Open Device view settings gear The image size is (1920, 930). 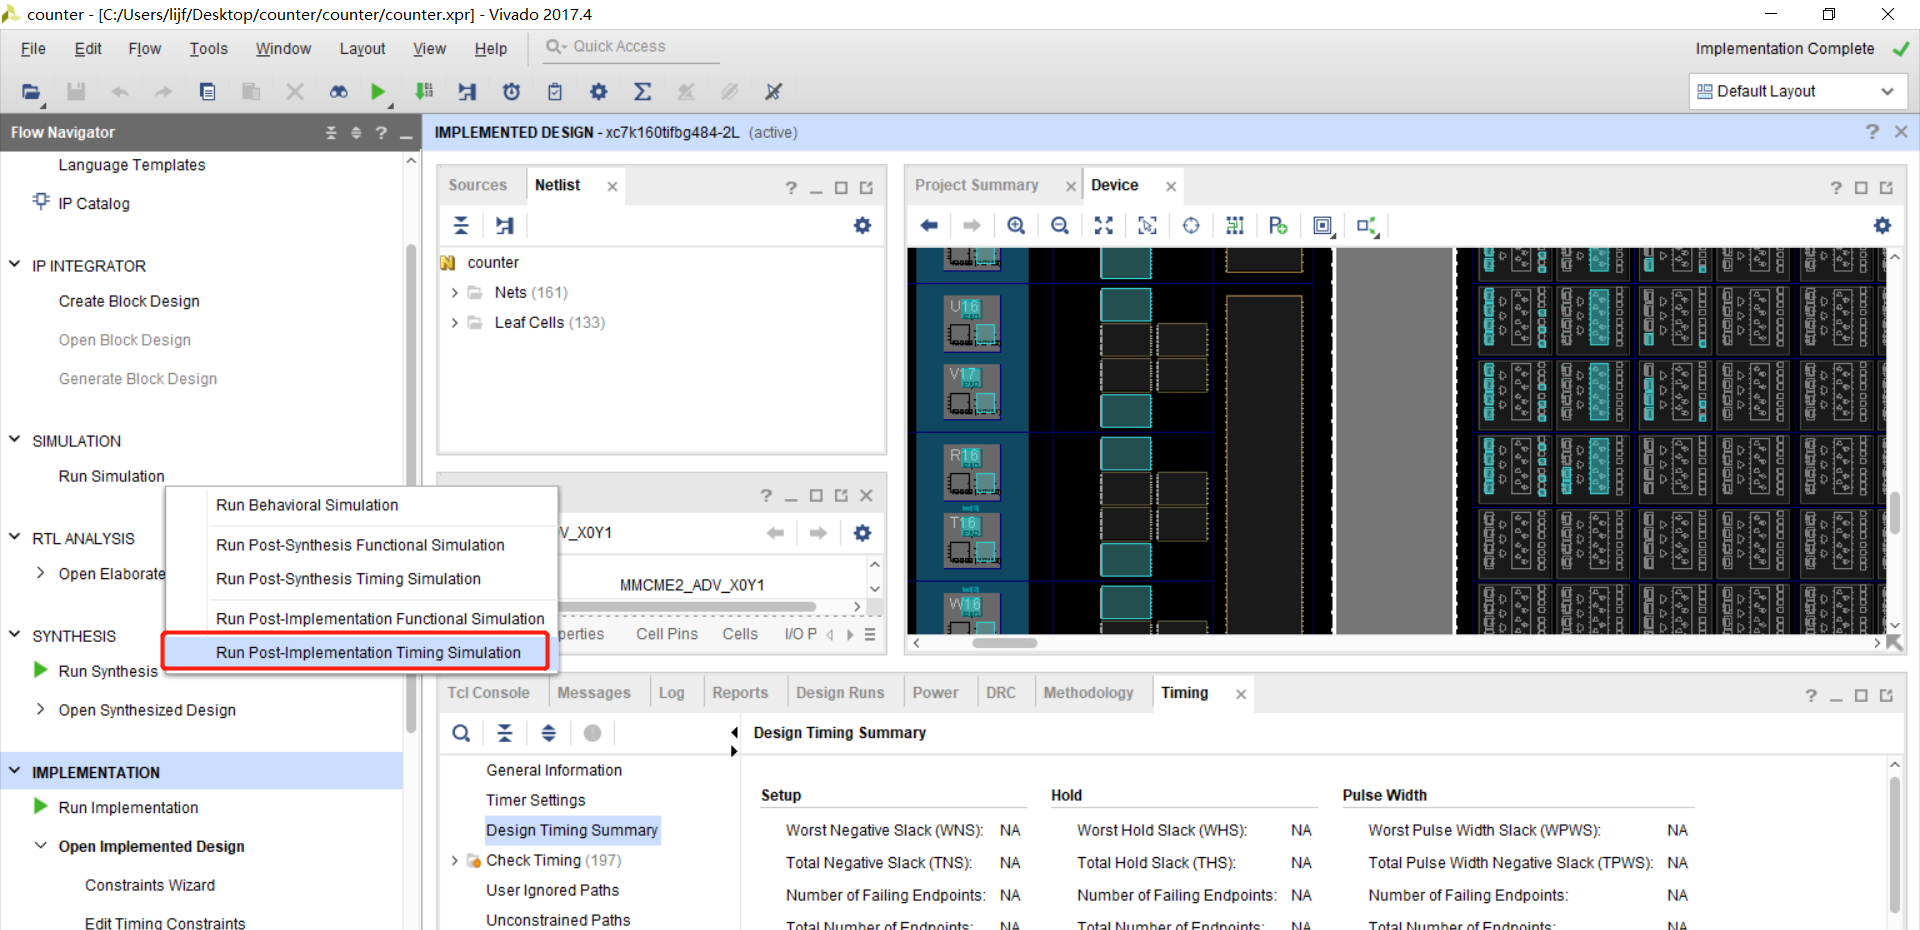(1882, 226)
